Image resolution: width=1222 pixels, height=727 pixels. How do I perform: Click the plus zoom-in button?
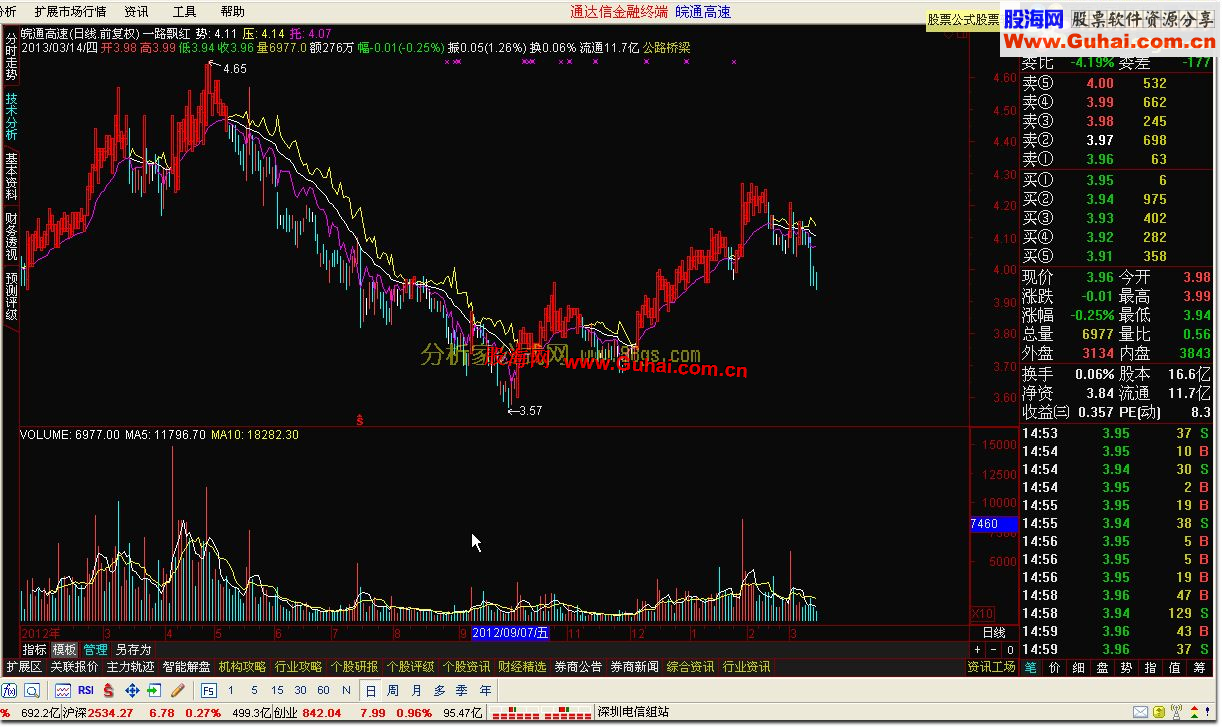coord(978,650)
